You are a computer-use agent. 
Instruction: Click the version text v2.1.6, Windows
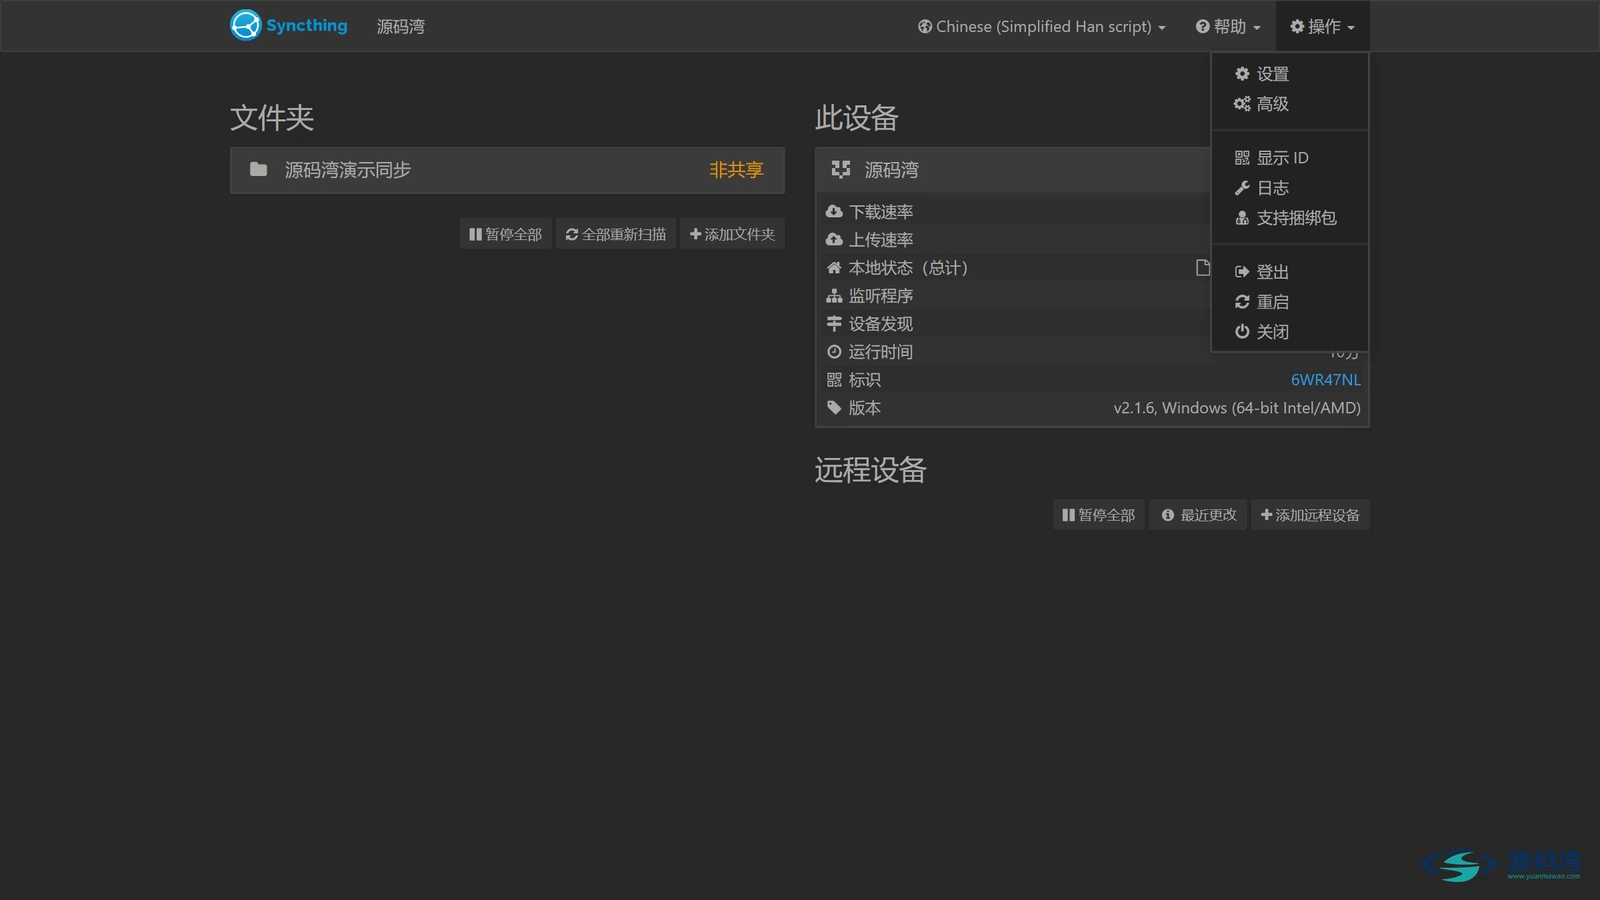(1237, 408)
